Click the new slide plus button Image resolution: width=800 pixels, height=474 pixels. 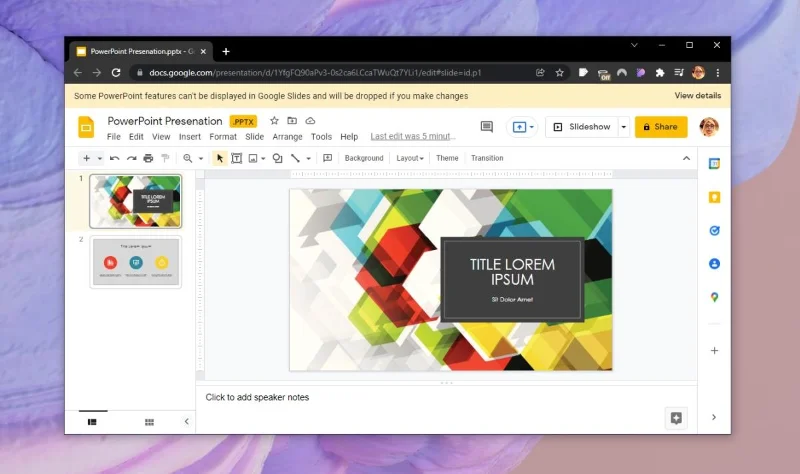coord(86,158)
